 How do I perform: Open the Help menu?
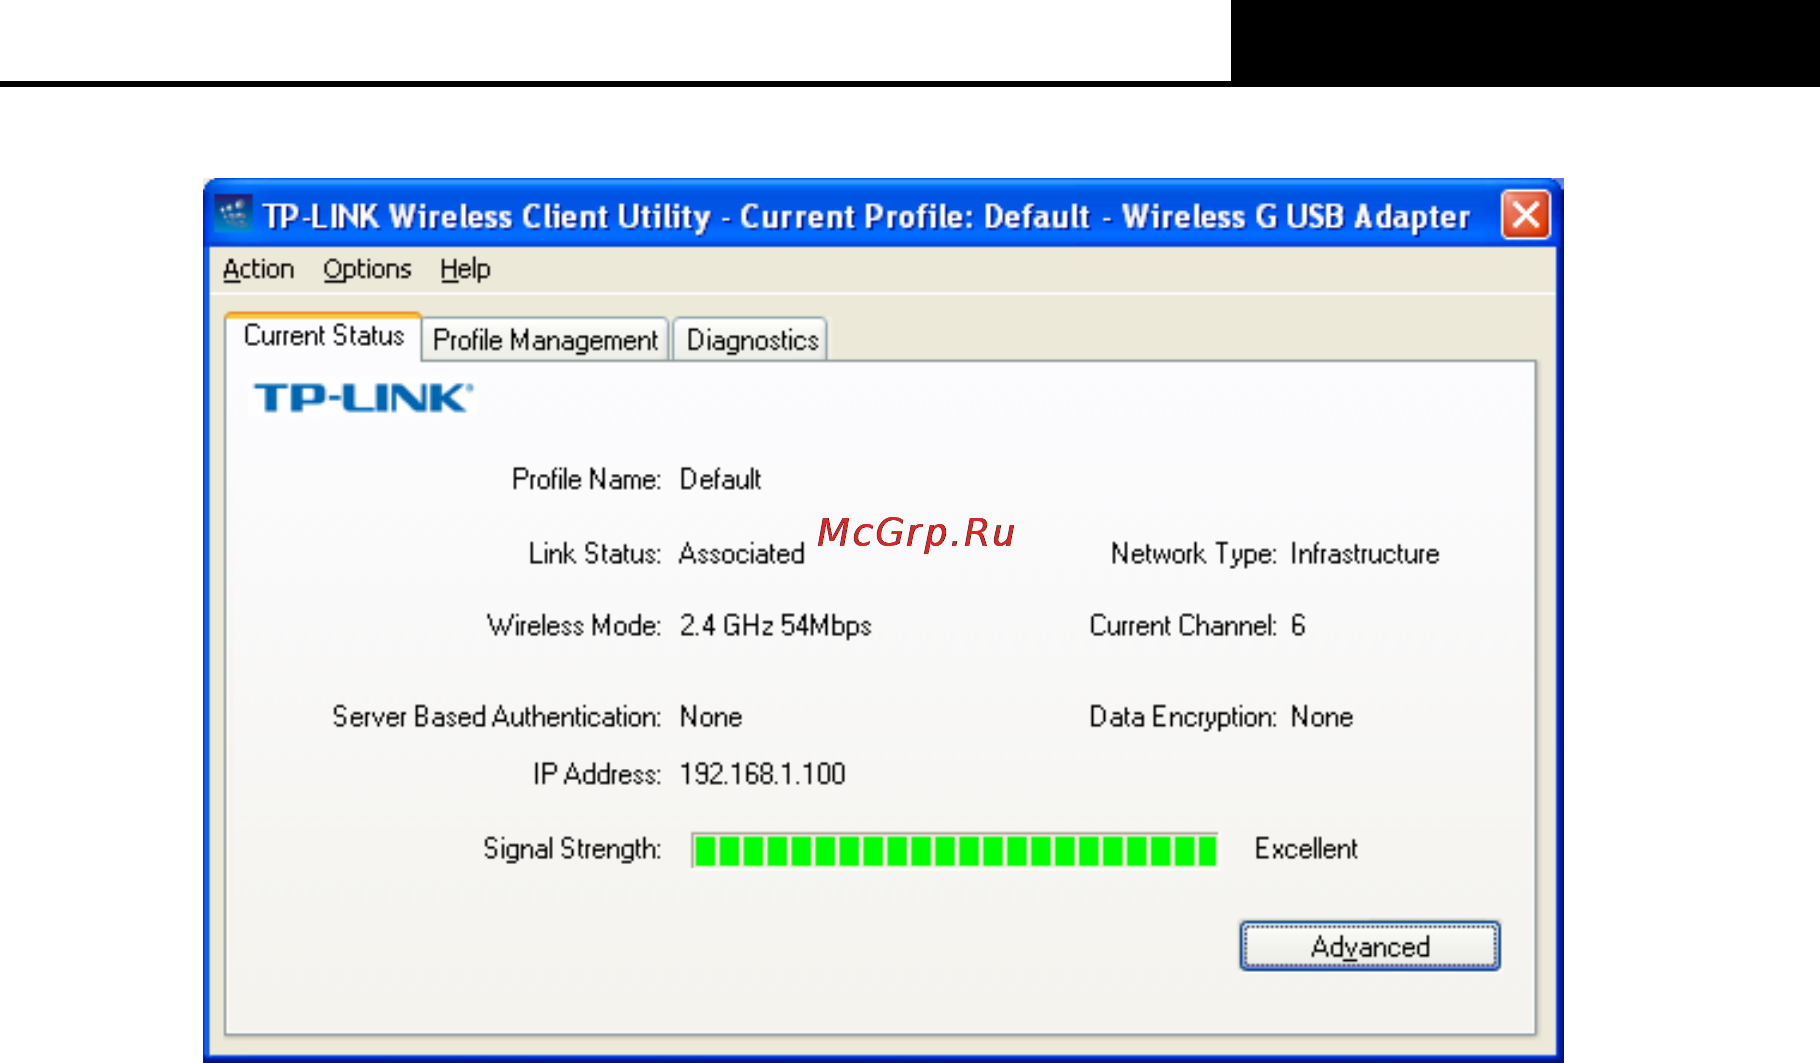[x=465, y=269]
